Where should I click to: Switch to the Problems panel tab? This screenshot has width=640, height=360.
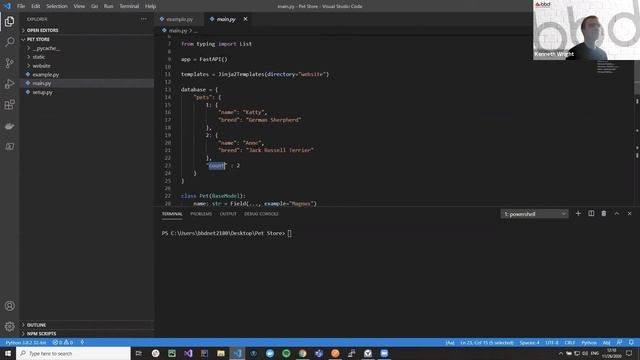201,214
